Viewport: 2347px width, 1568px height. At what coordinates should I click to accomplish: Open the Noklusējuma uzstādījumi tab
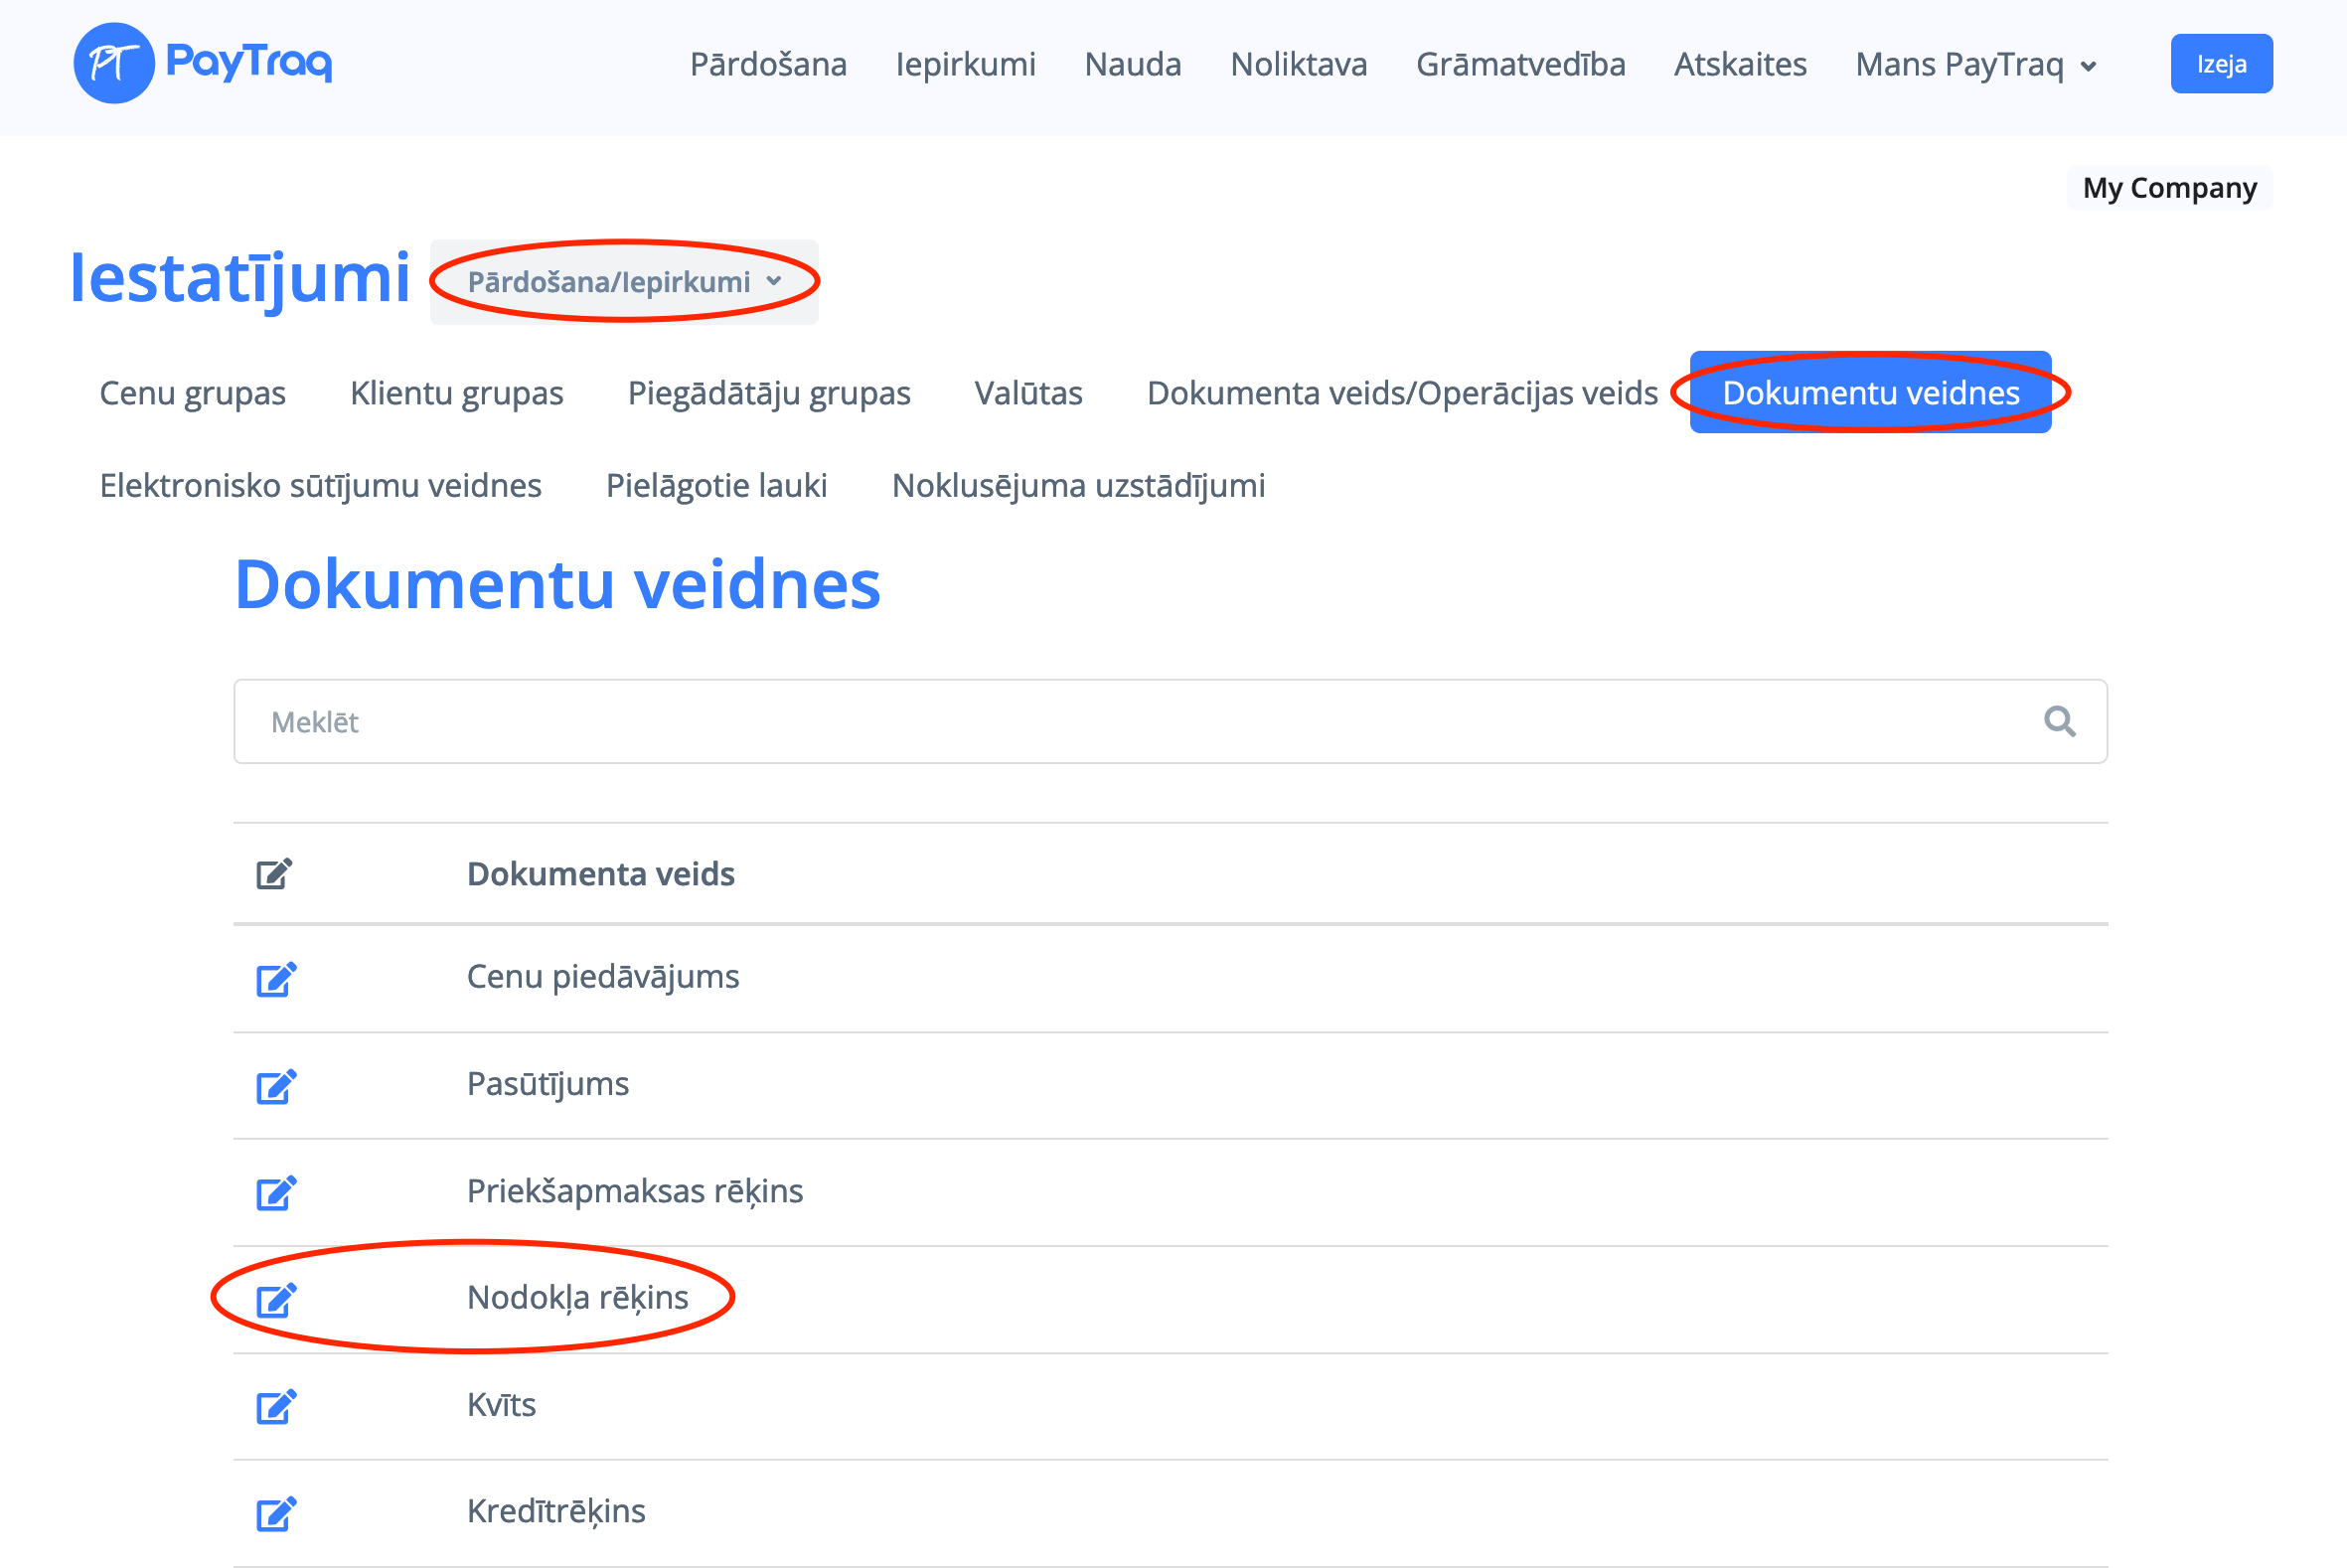click(1078, 485)
